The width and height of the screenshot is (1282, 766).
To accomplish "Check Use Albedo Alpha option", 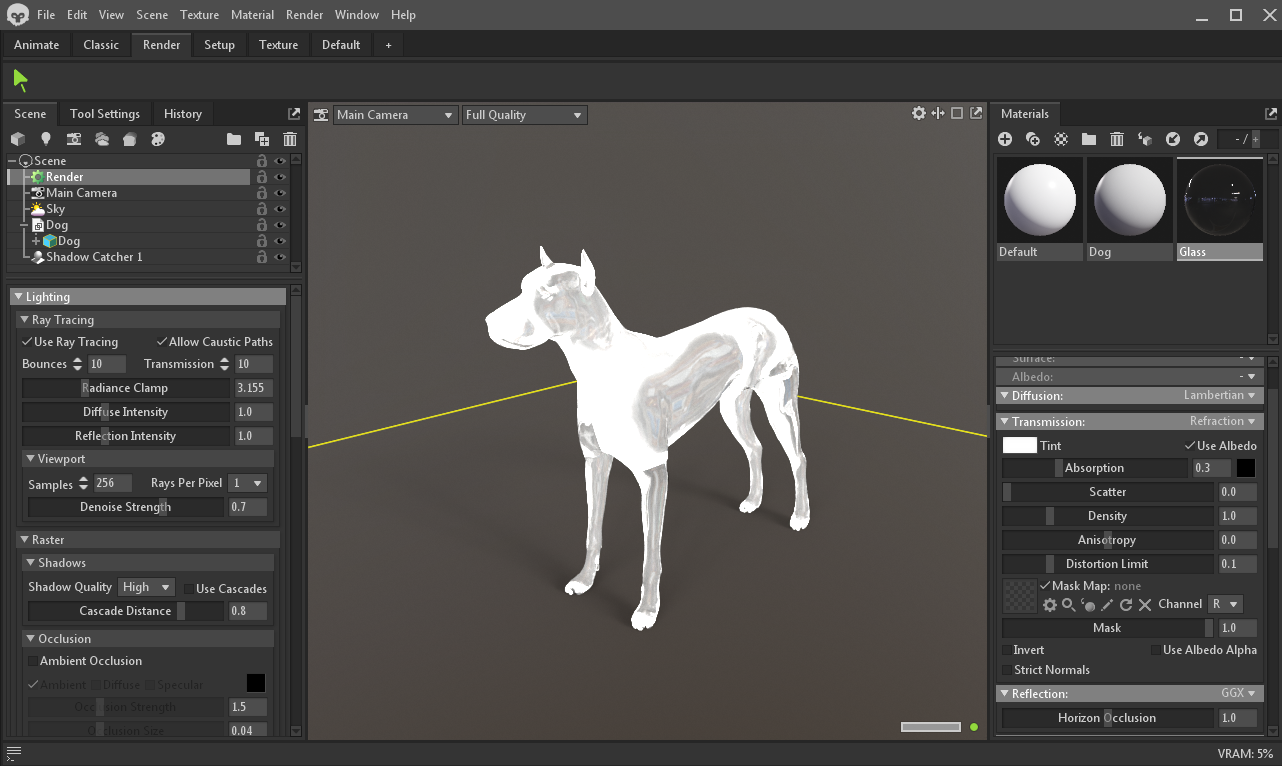I will pyautogui.click(x=1156, y=650).
